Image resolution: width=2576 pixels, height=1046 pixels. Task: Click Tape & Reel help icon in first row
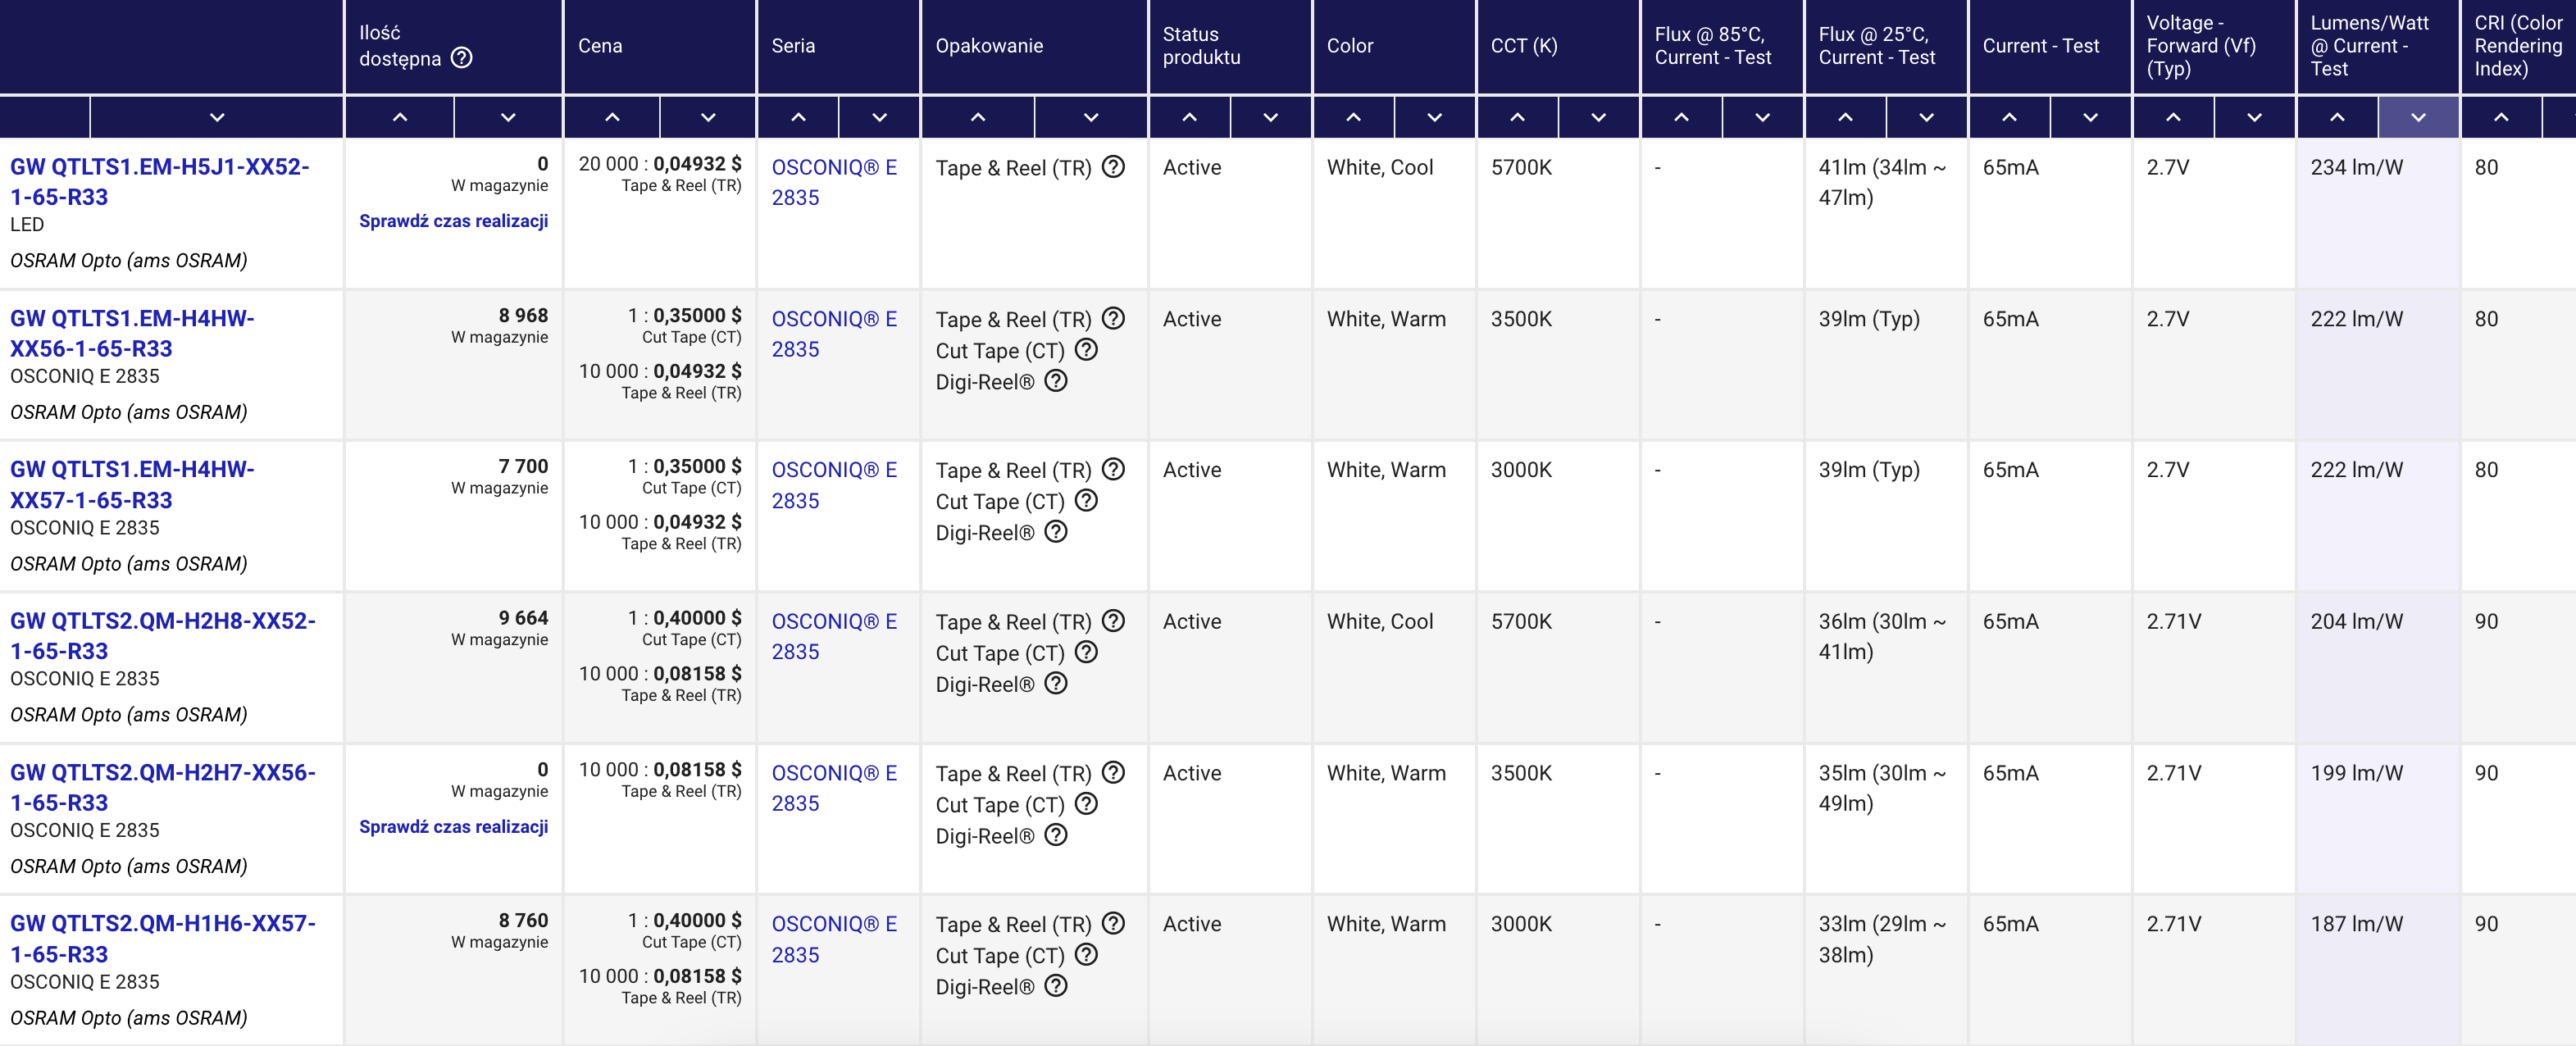tap(1113, 167)
